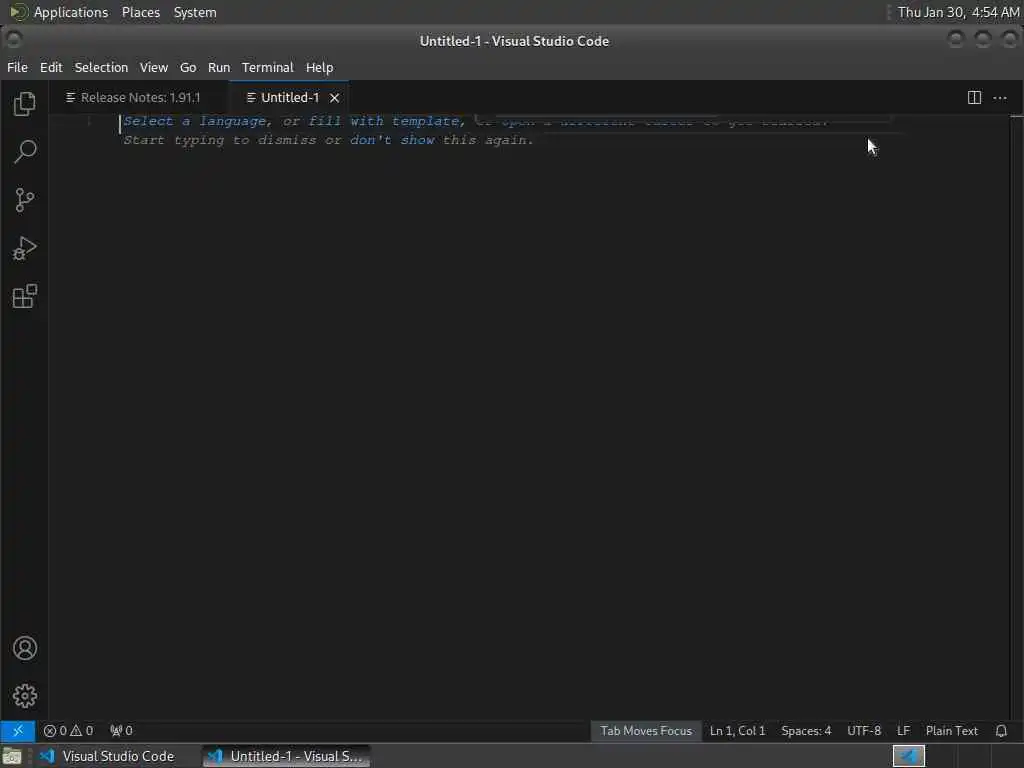Open the Source Control view

(24, 200)
